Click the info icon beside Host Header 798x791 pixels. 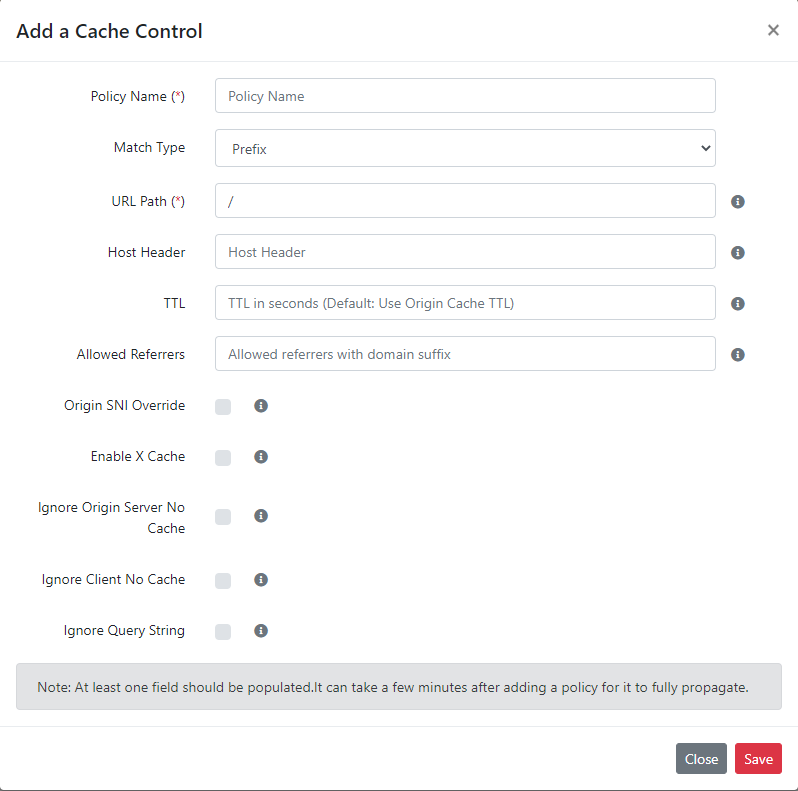click(x=737, y=252)
